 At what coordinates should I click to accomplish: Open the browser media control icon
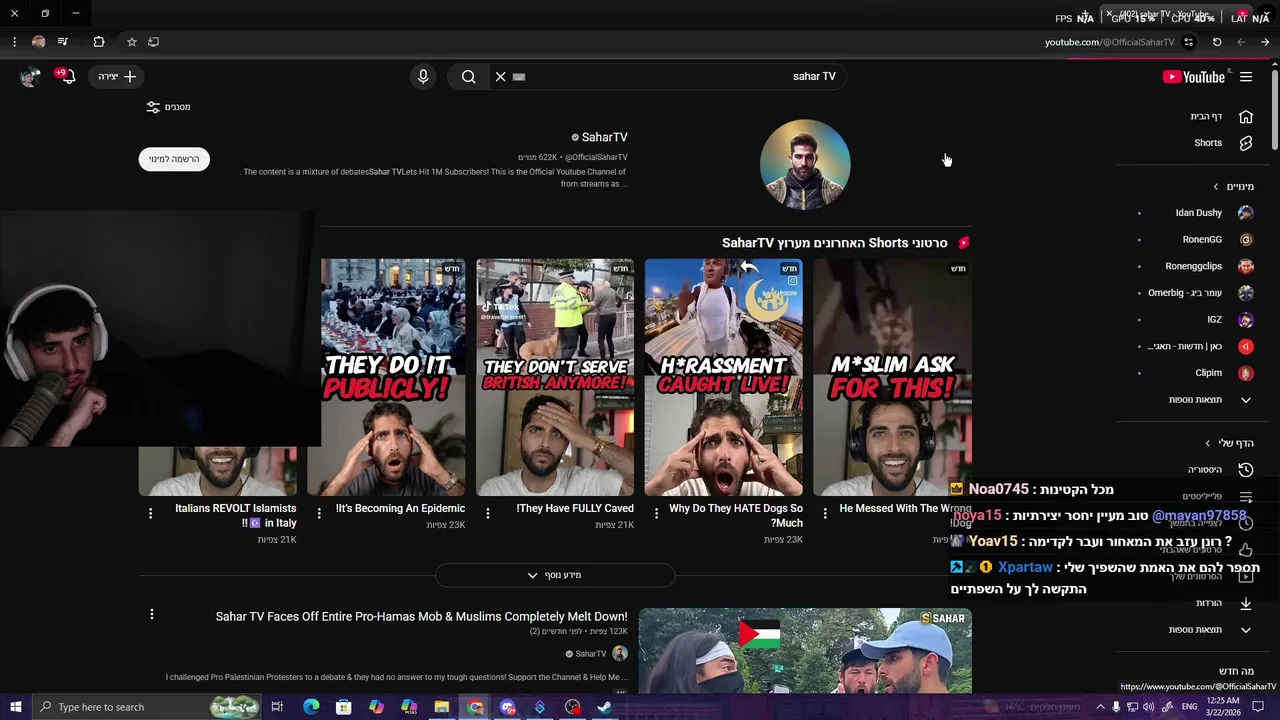pos(63,42)
